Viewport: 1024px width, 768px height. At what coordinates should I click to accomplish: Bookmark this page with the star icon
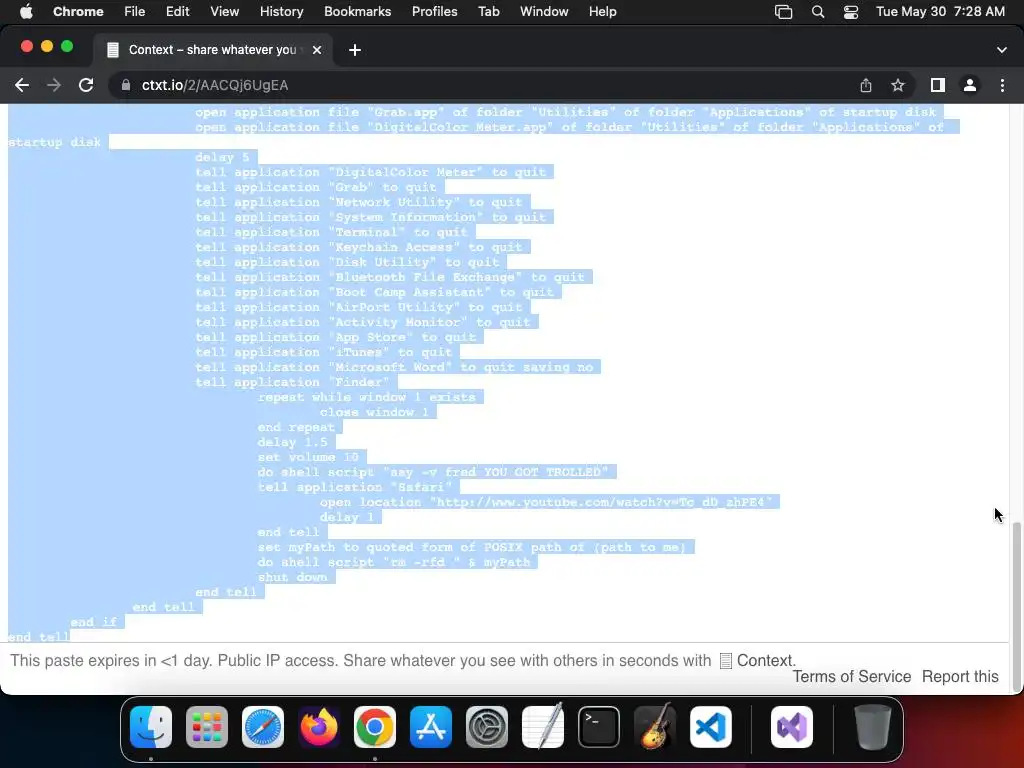tap(898, 85)
